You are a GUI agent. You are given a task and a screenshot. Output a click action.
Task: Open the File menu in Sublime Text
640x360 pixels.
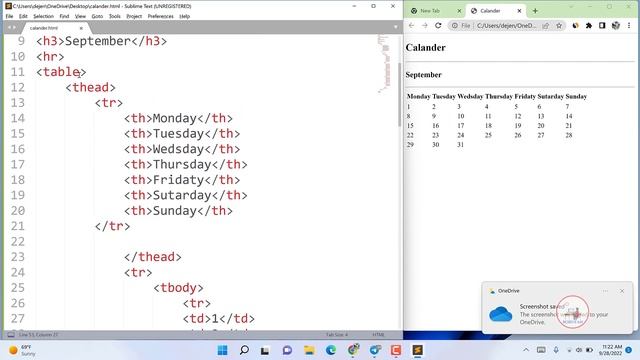(9, 16)
